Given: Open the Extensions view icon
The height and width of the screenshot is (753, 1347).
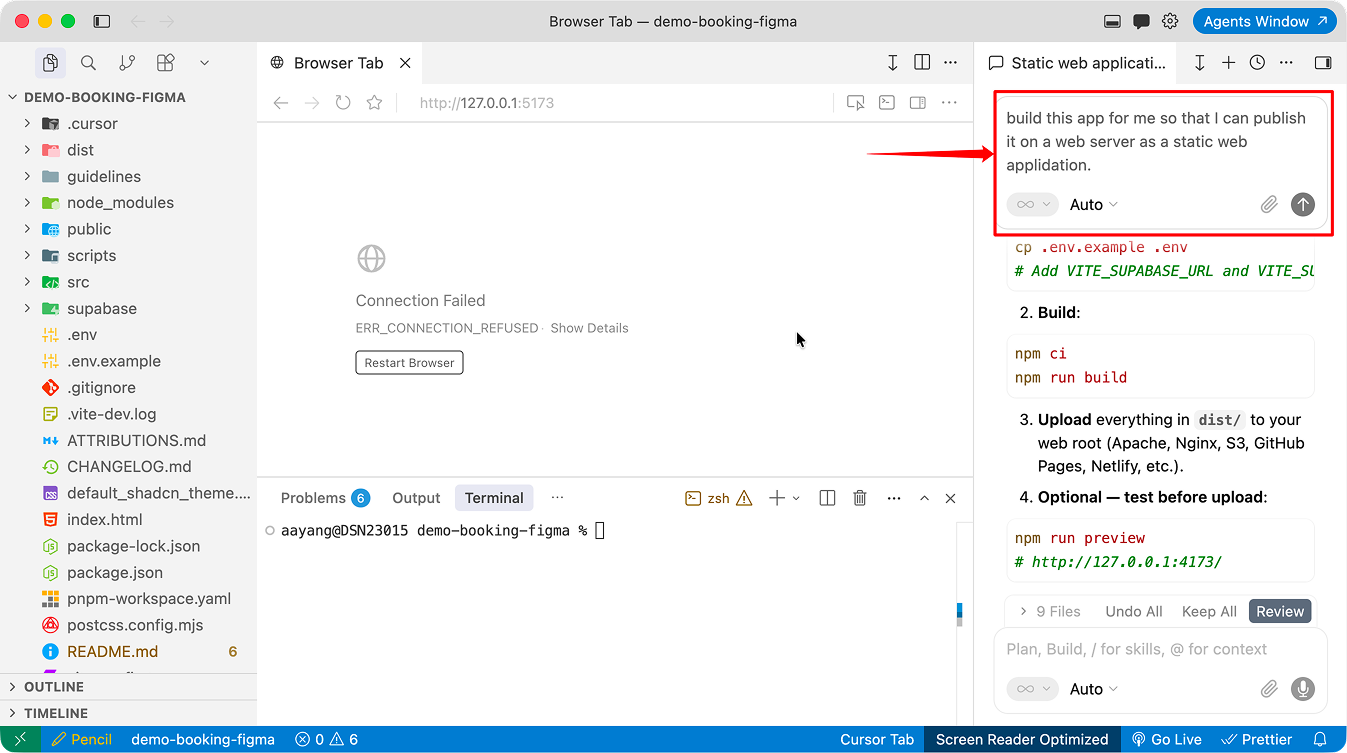Looking at the screenshot, I should (x=166, y=63).
